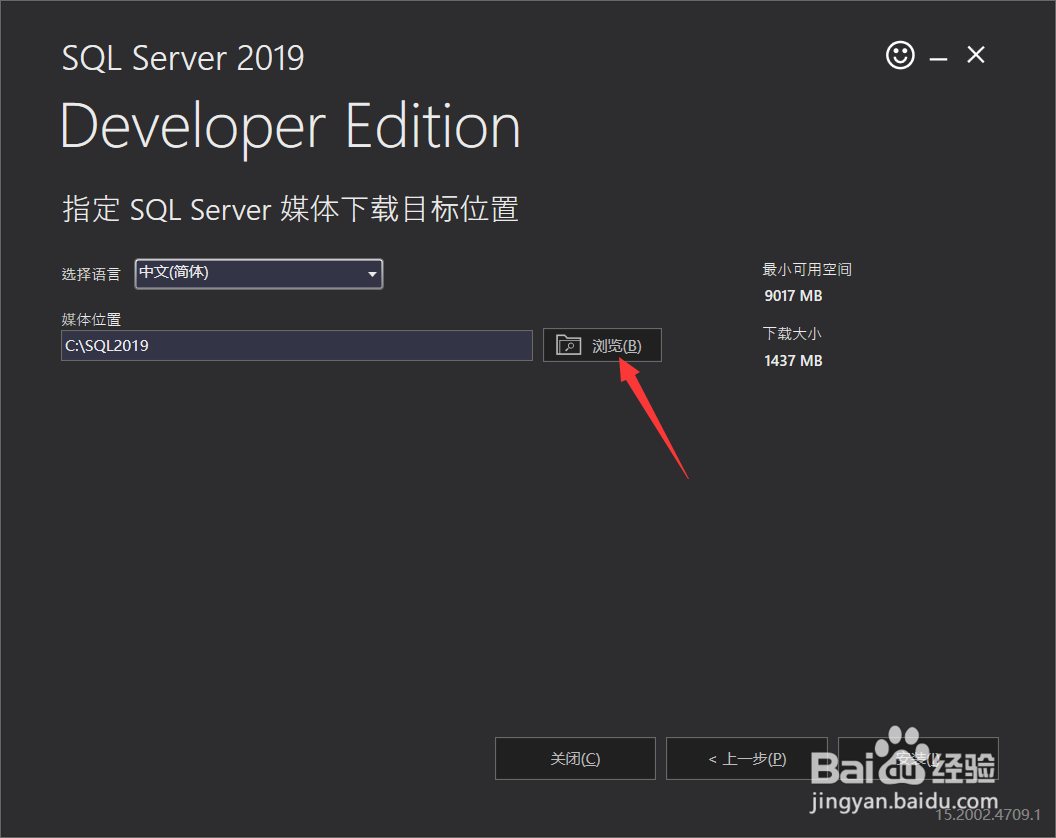Go back with the 上一步(P) button
The image size is (1056, 838).
pos(746,759)
